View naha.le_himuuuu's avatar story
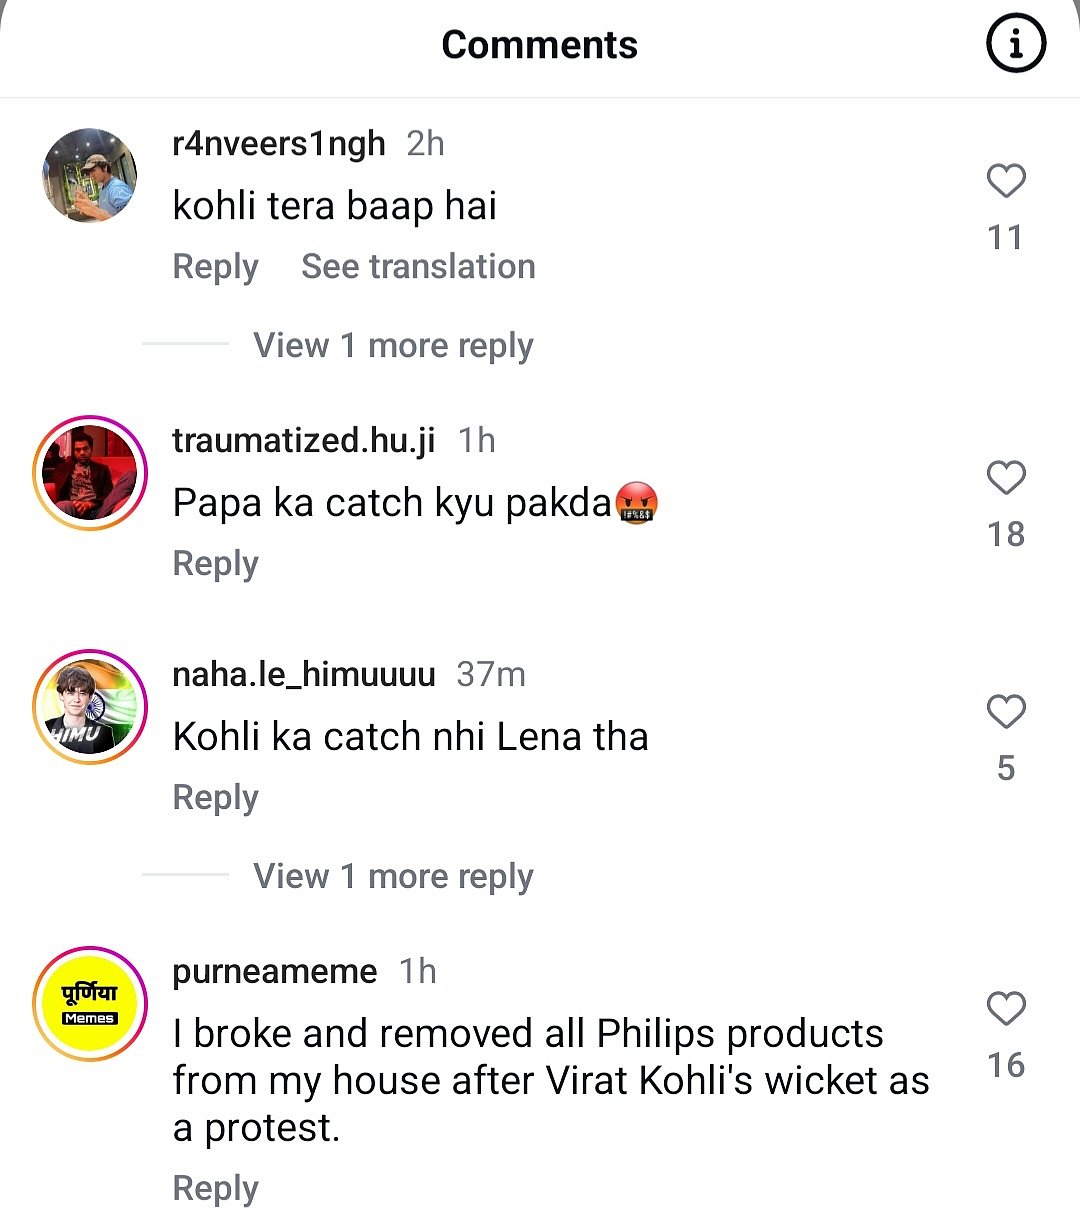 [x=89, y=707]
